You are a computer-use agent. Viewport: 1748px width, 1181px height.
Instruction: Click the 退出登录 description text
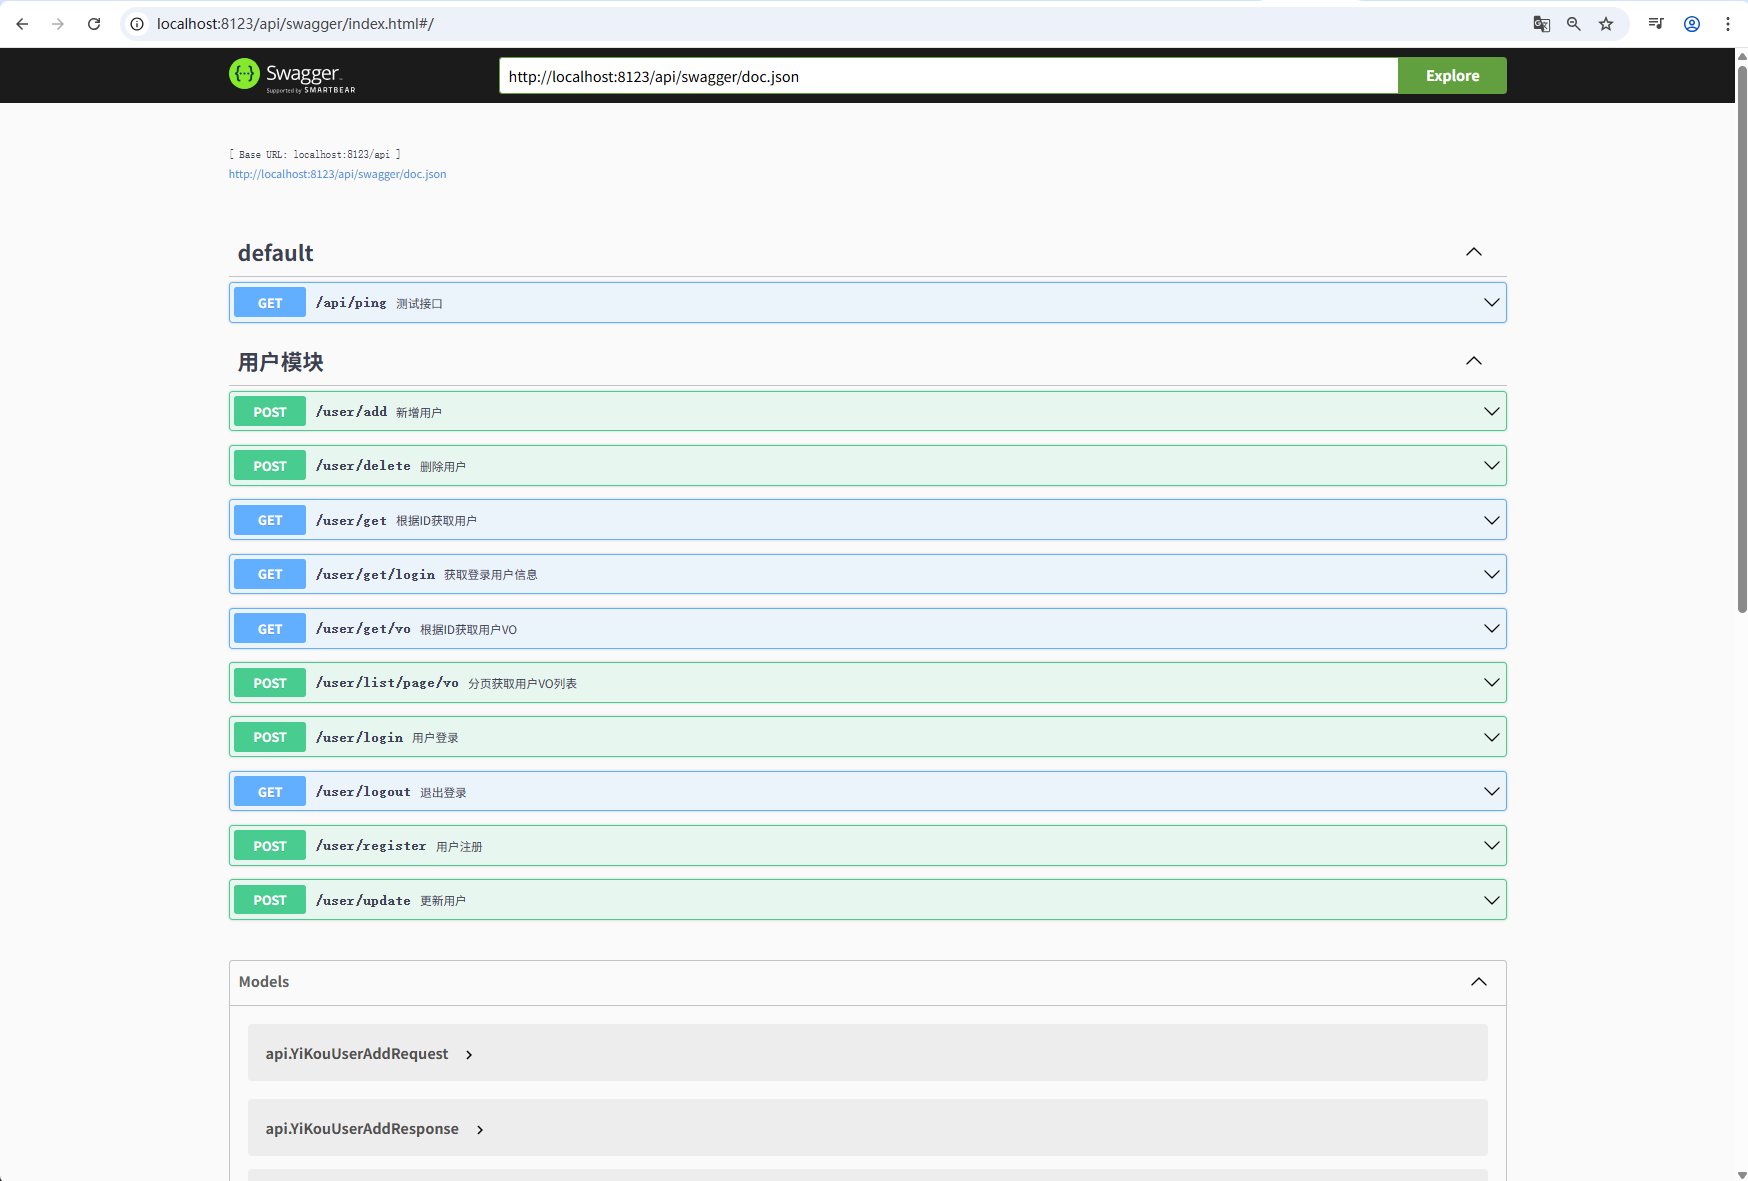[x=443, y=793]
